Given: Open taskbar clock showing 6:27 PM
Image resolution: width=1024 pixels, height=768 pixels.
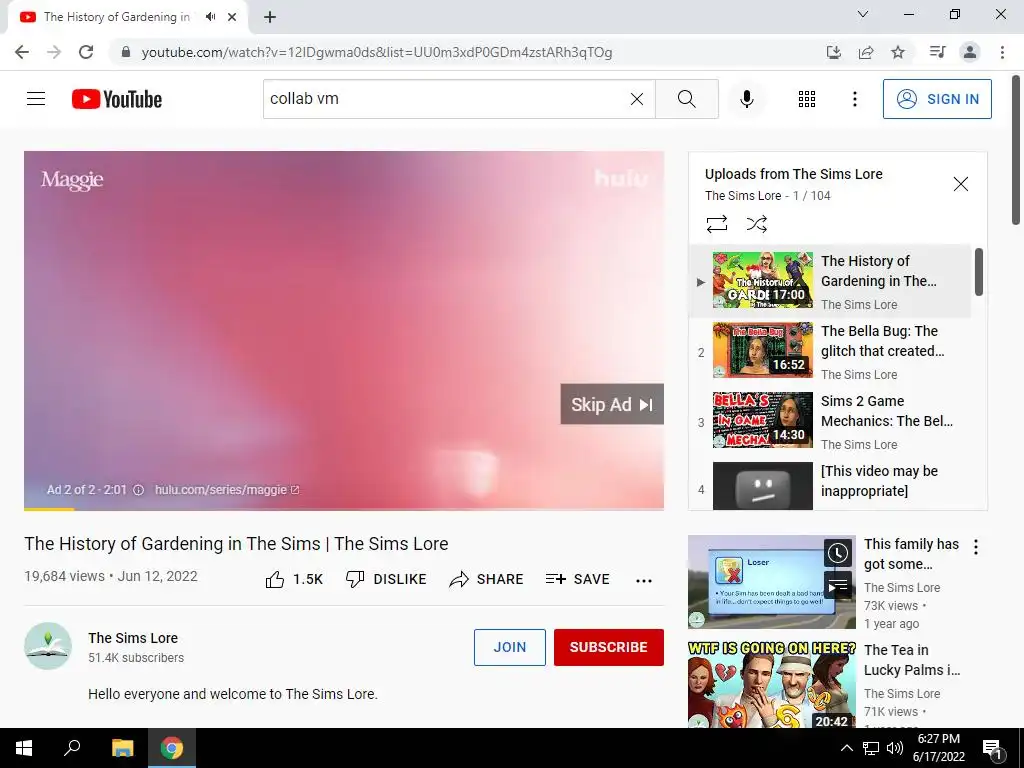Looking at the screenshot, I should click(938, 748).
